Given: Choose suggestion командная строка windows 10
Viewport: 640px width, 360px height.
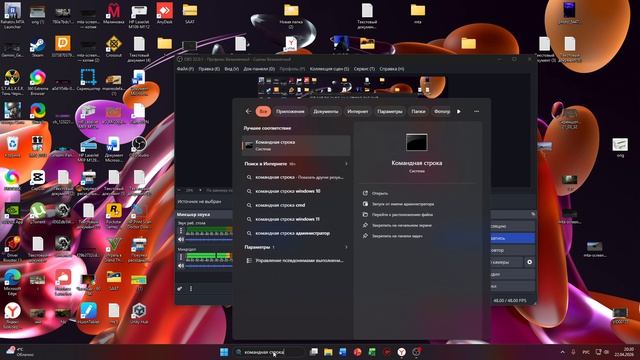Looking at the screenshot, I should coord(296,191).
